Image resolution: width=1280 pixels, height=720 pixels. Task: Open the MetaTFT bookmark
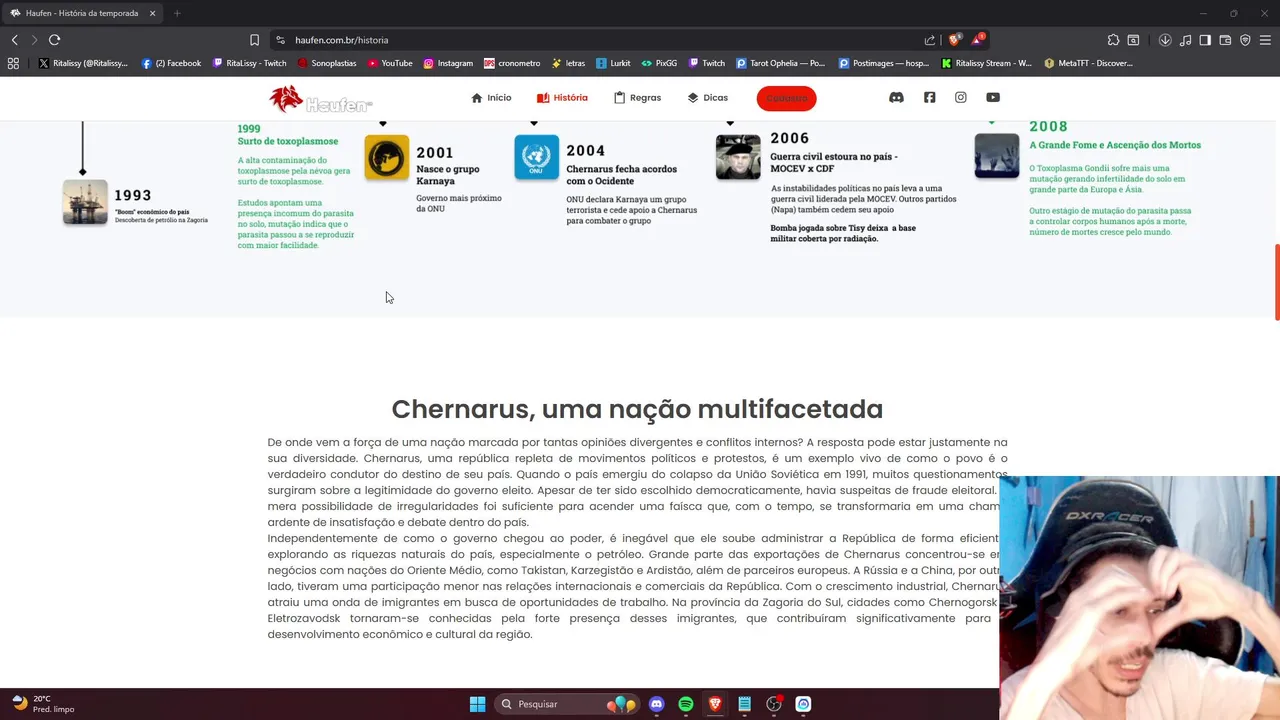click(x=1088, y=63)
